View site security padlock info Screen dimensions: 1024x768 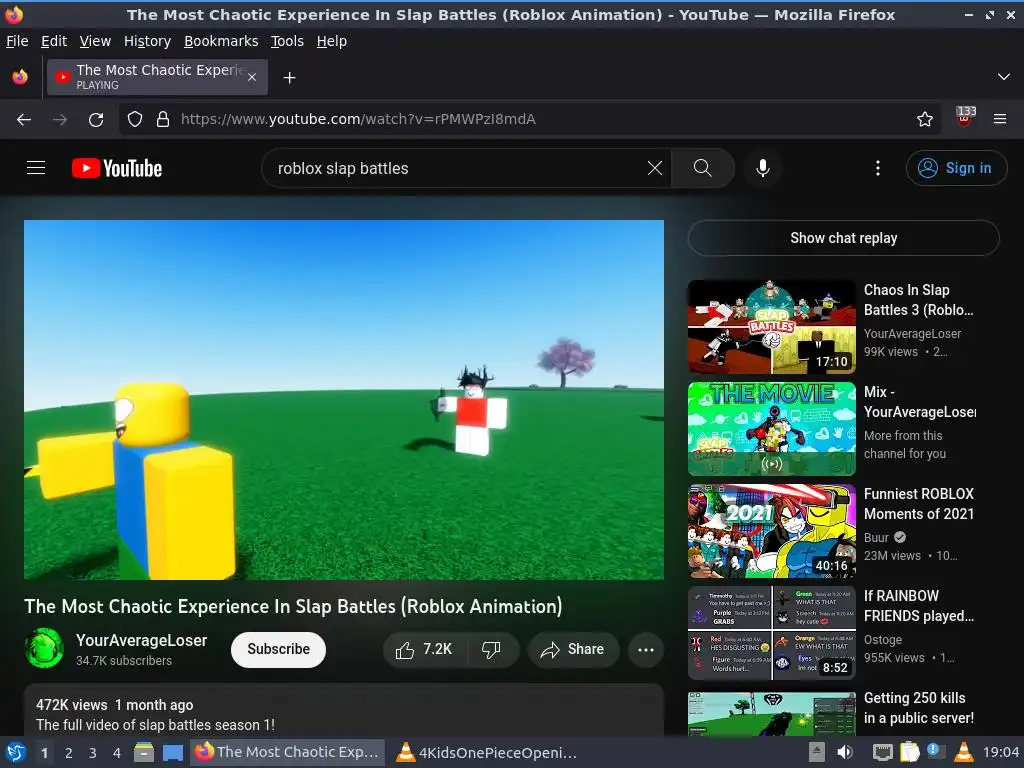tap(163, 119)
